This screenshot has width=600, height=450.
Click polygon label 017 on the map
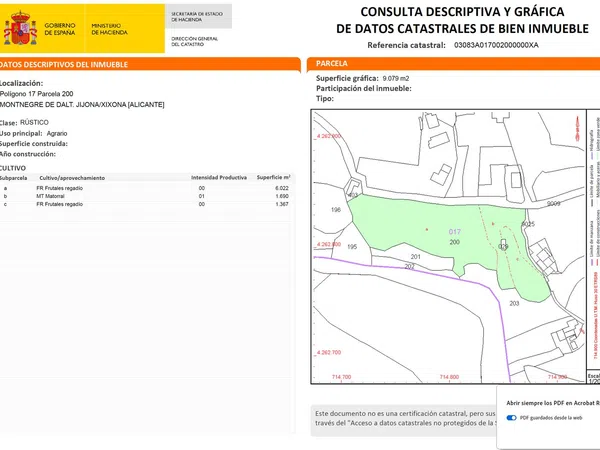coord(455,232)
